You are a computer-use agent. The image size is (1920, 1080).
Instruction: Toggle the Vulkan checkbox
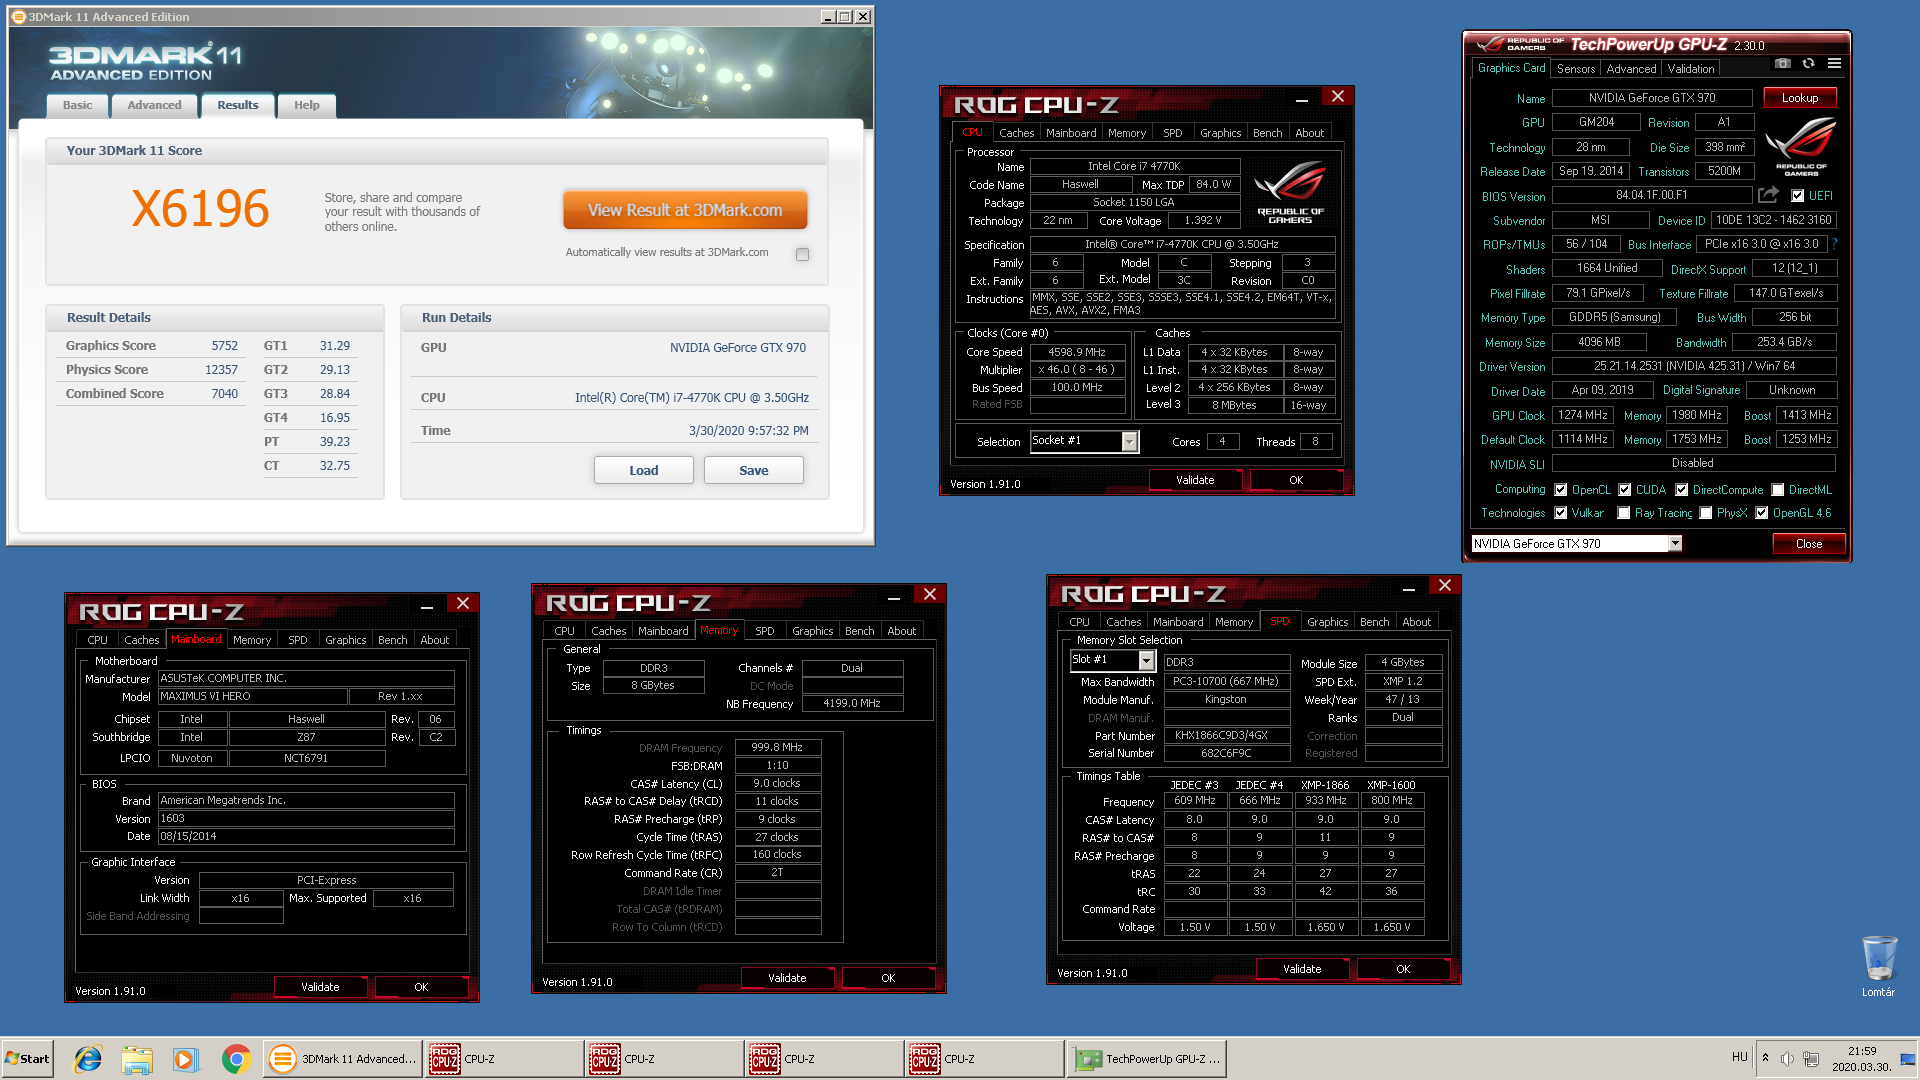(x=1560, y=513)
